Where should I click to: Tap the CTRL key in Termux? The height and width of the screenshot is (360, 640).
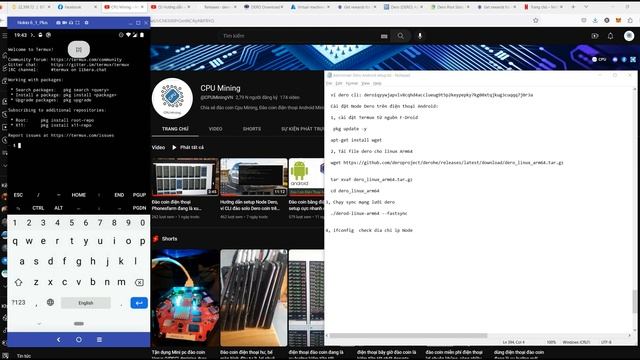click(x=38, y=208)
